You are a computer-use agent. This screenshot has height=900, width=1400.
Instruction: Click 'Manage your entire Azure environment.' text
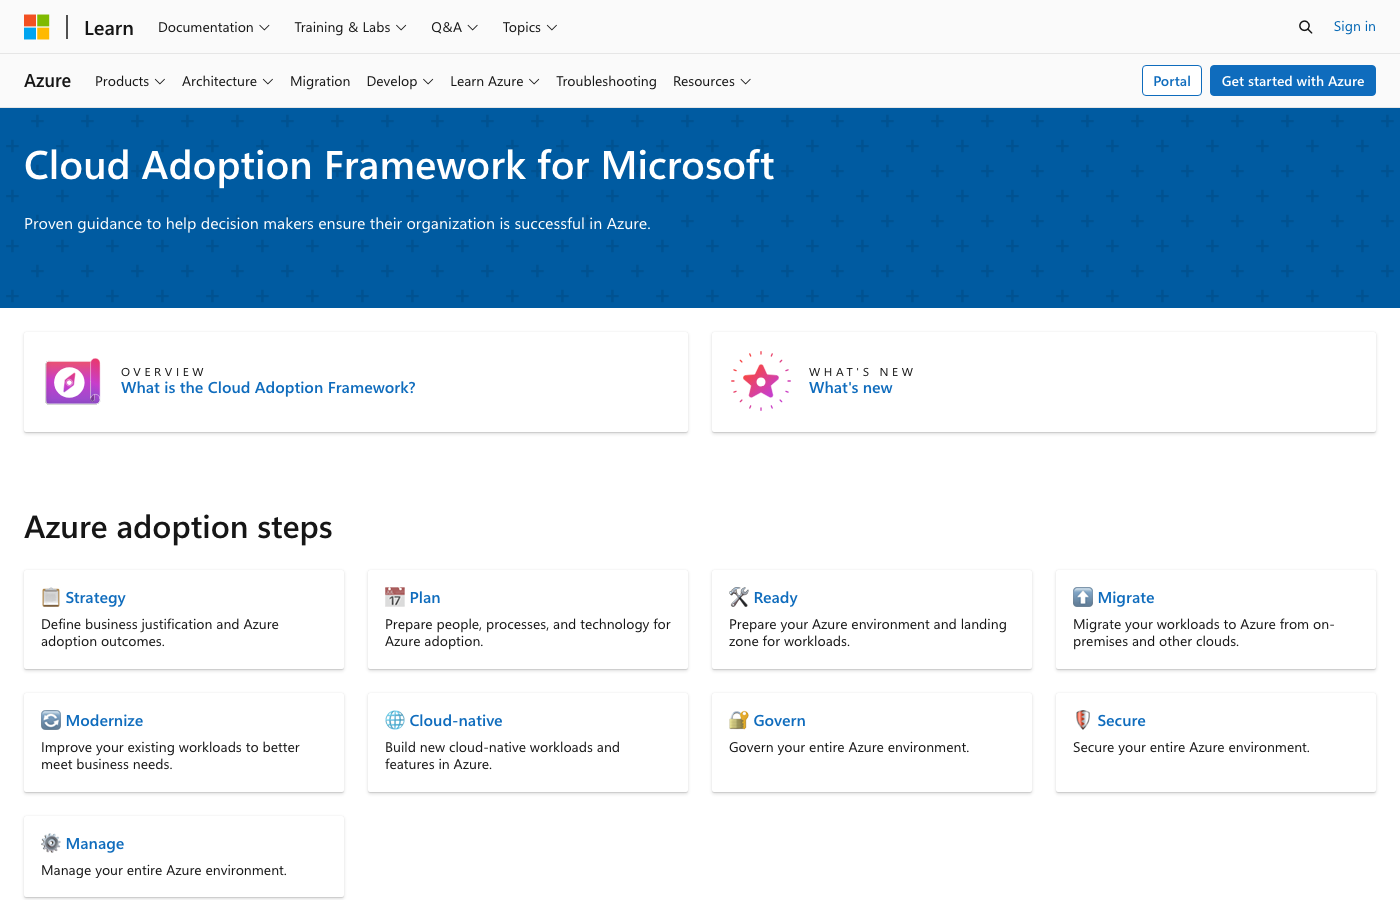click(164, 870)
